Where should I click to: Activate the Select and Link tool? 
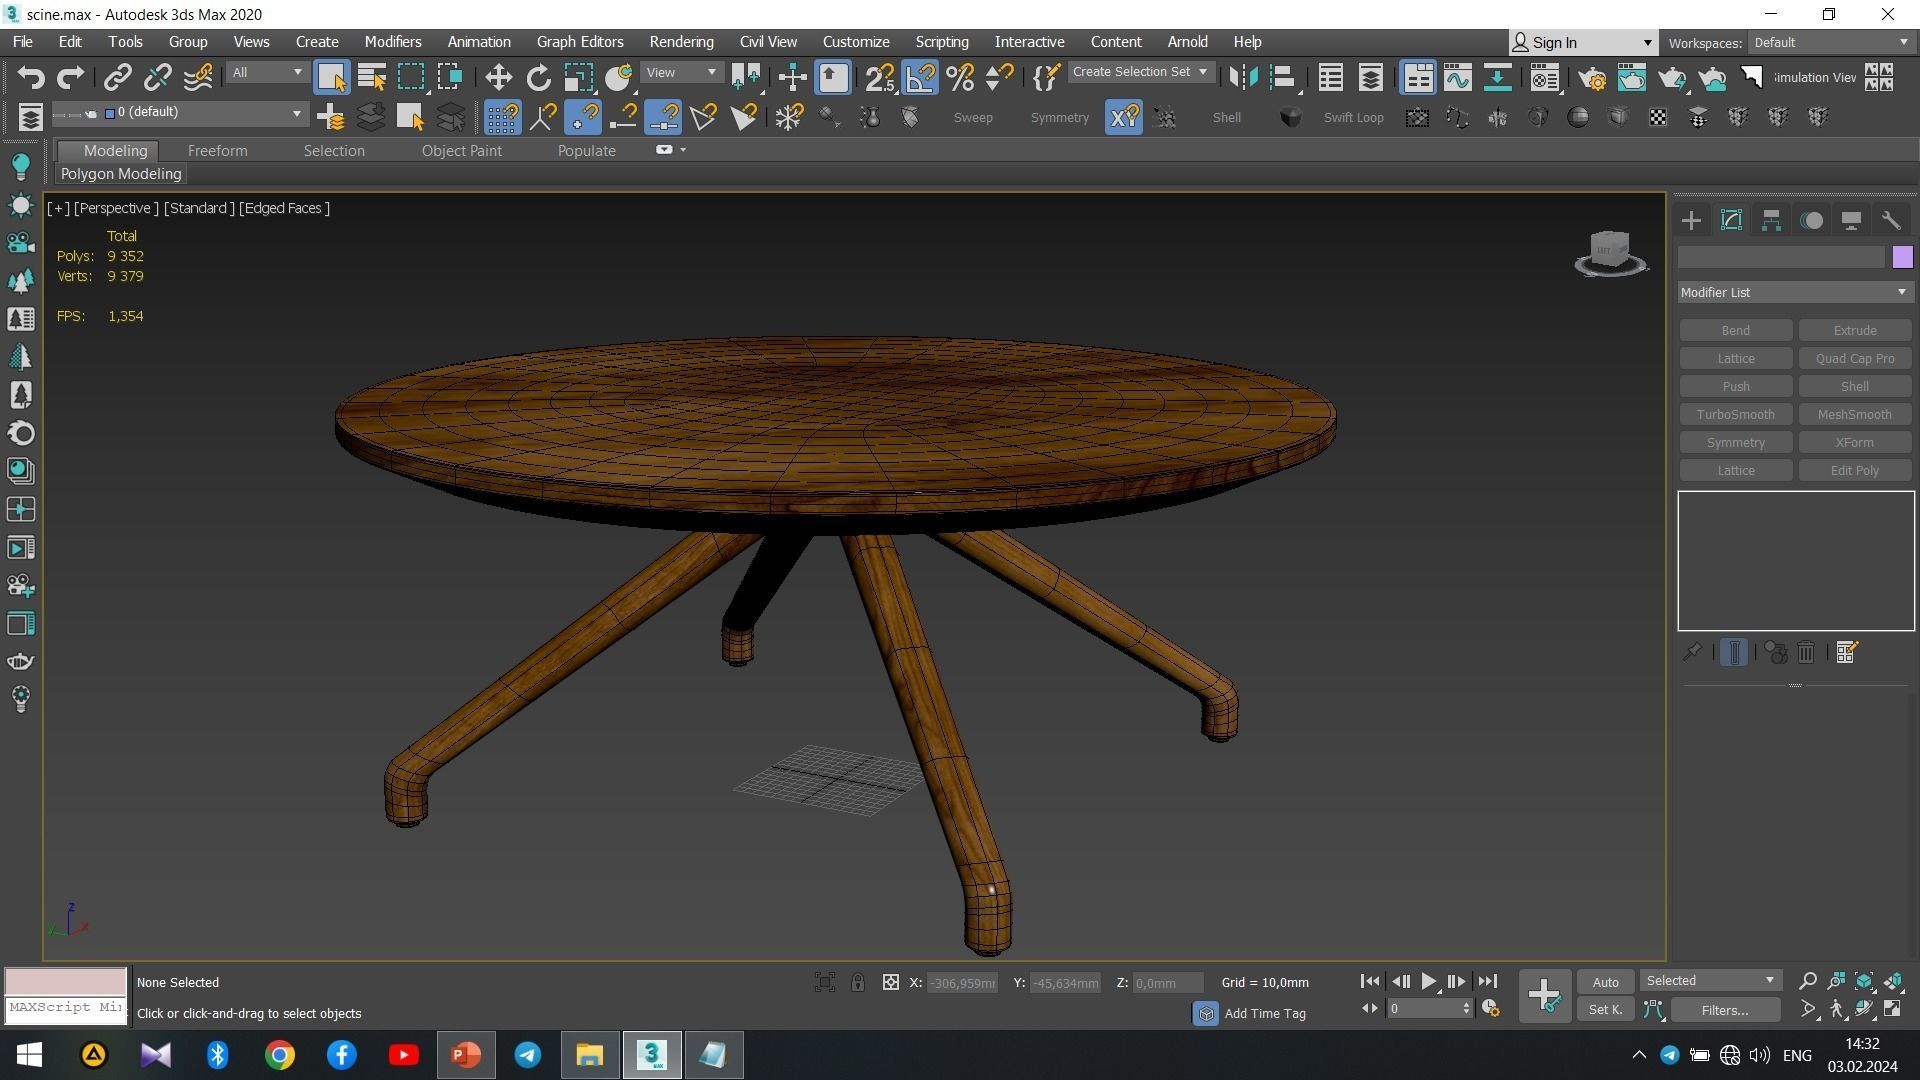point(118,77)
